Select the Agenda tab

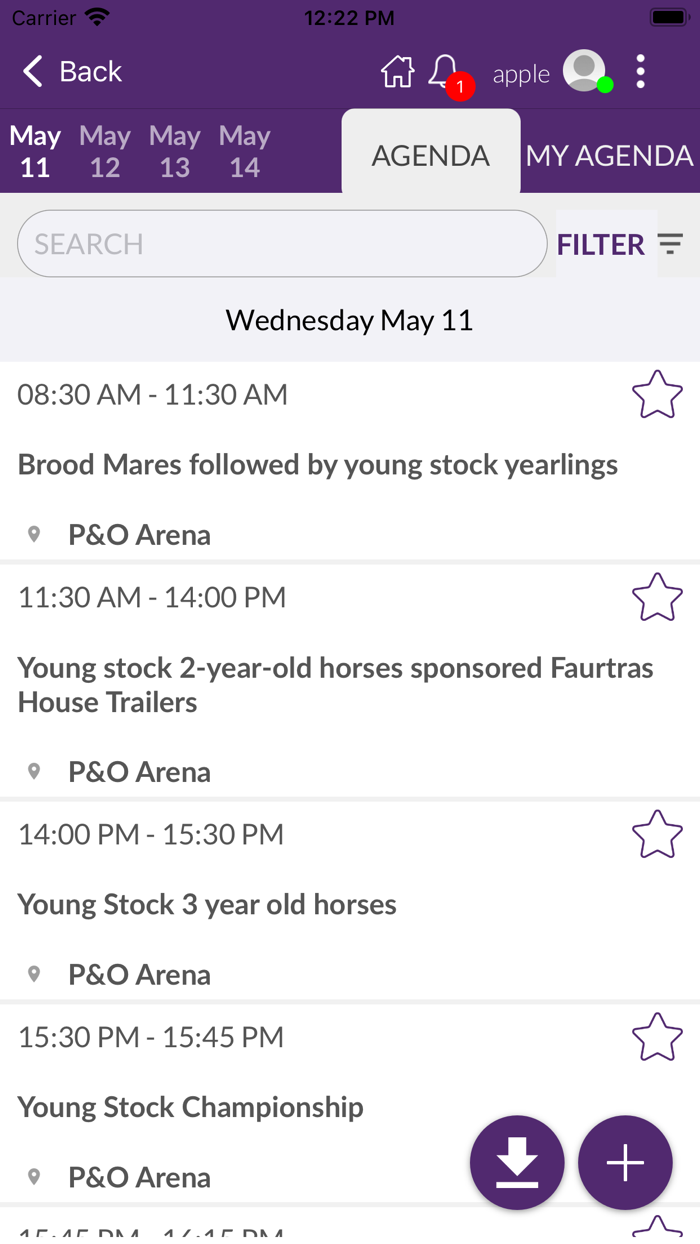(x=431, y=156)
